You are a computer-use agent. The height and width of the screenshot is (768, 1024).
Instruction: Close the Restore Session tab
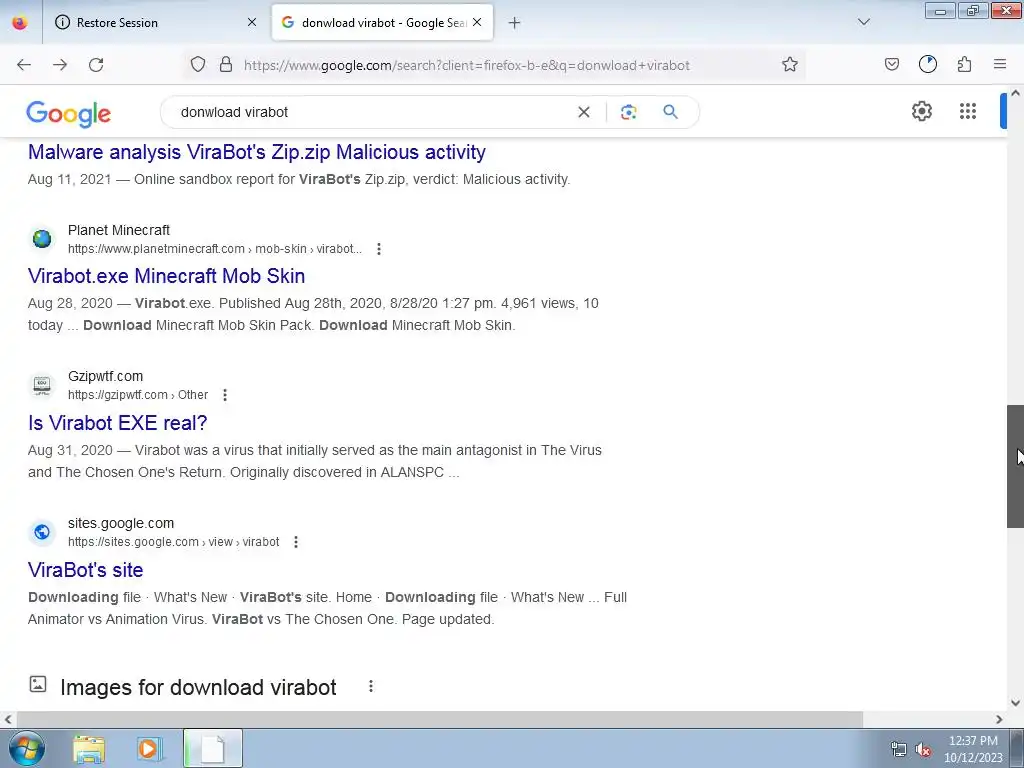251,22
